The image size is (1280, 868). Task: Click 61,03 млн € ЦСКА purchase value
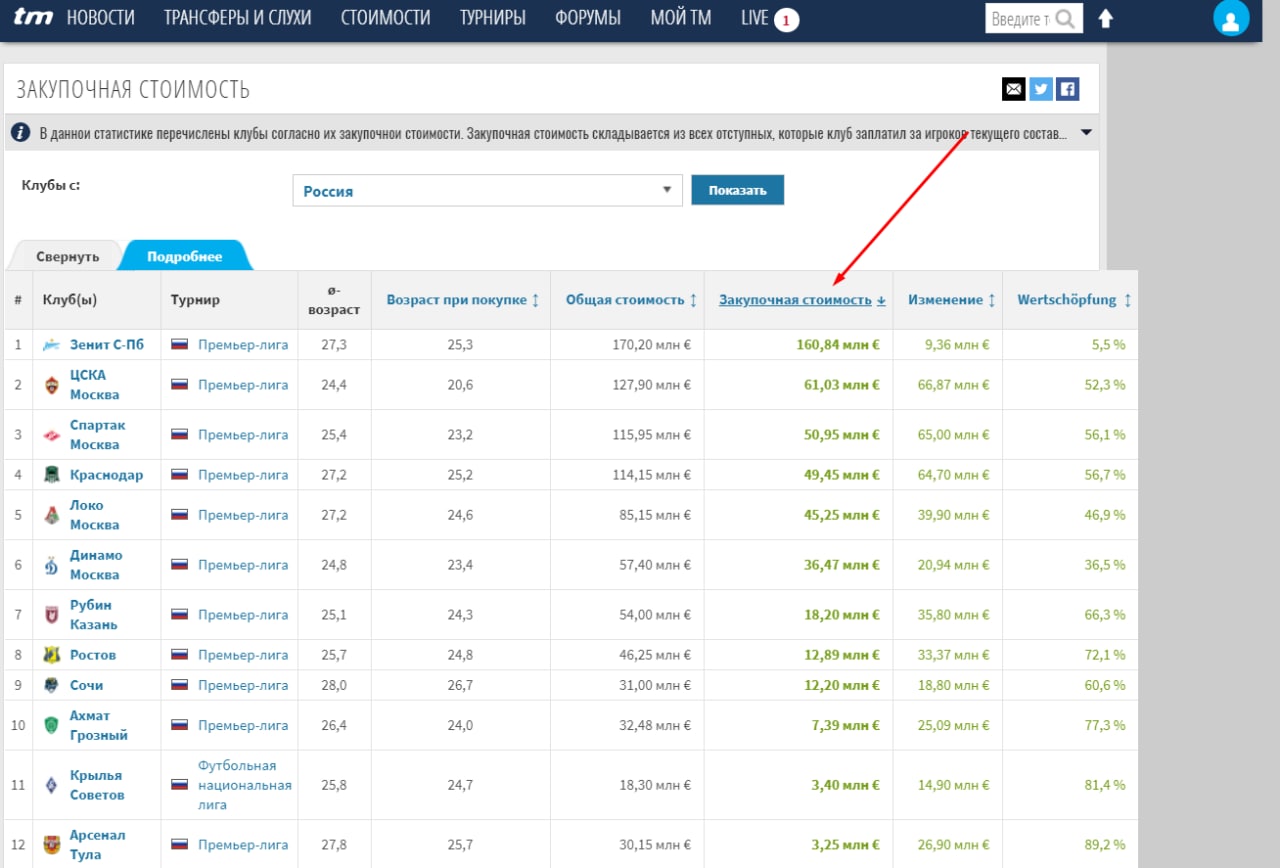(x=842, y=385)
